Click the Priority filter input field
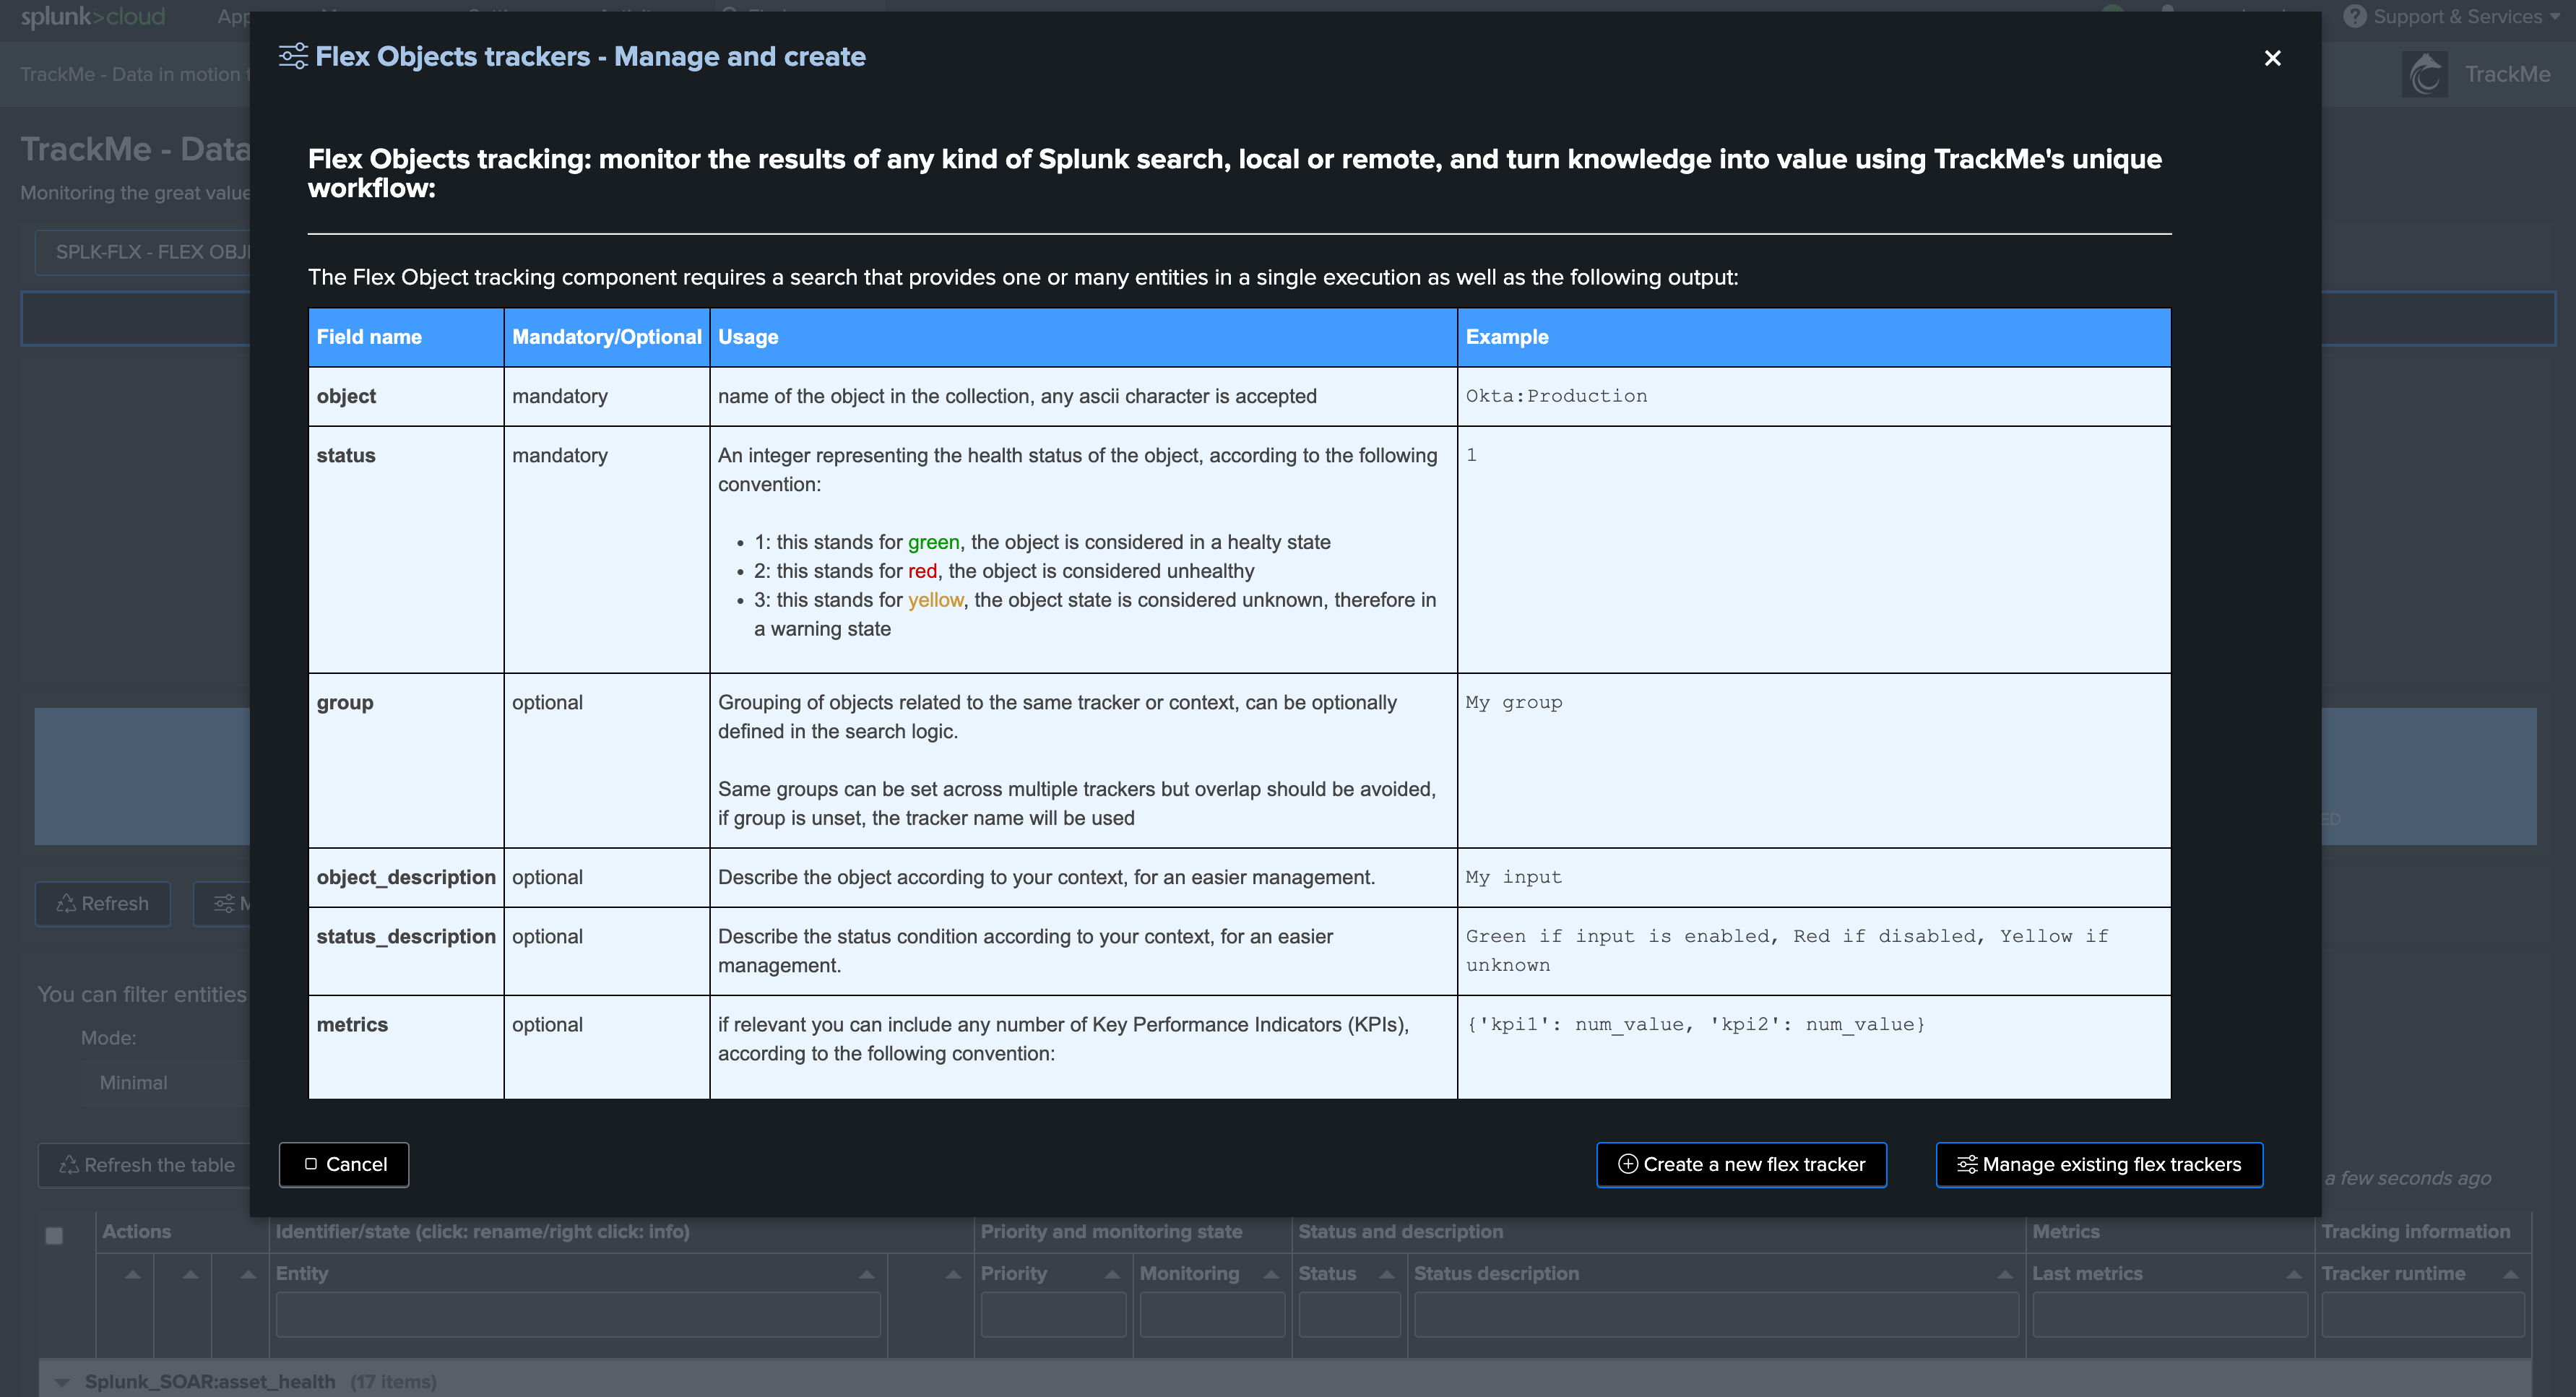This screenshot has height=1397, width=2576. point(1053,1314)
